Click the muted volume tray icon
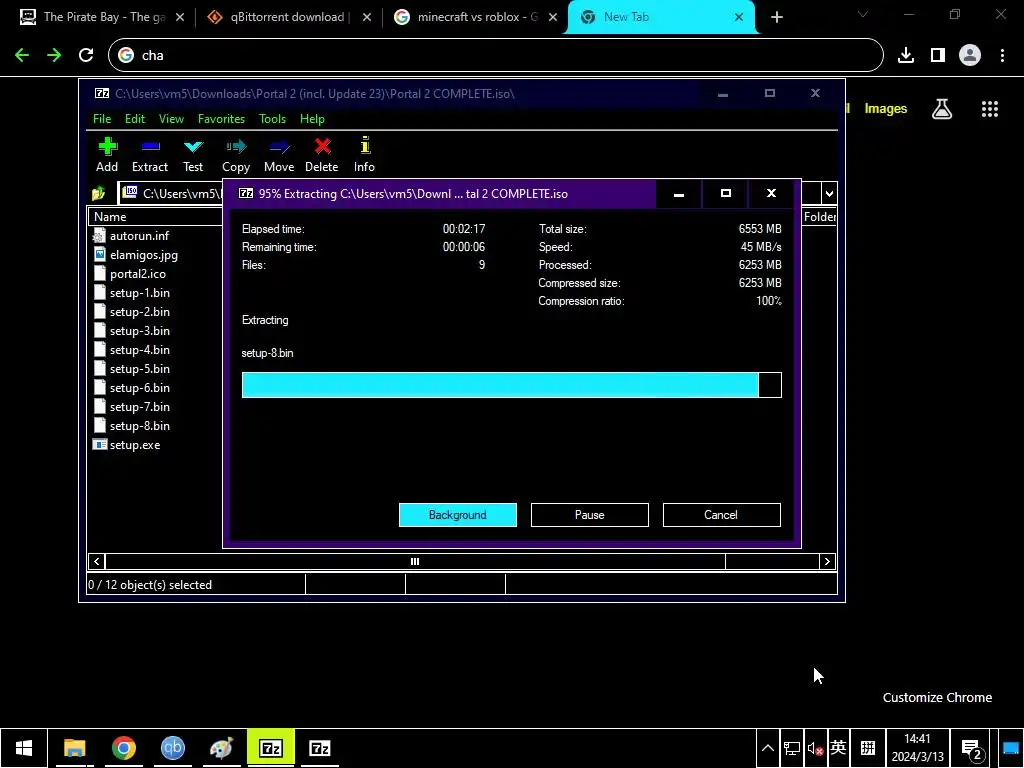This screenshot has height=768, width=1024. [815, 748]
